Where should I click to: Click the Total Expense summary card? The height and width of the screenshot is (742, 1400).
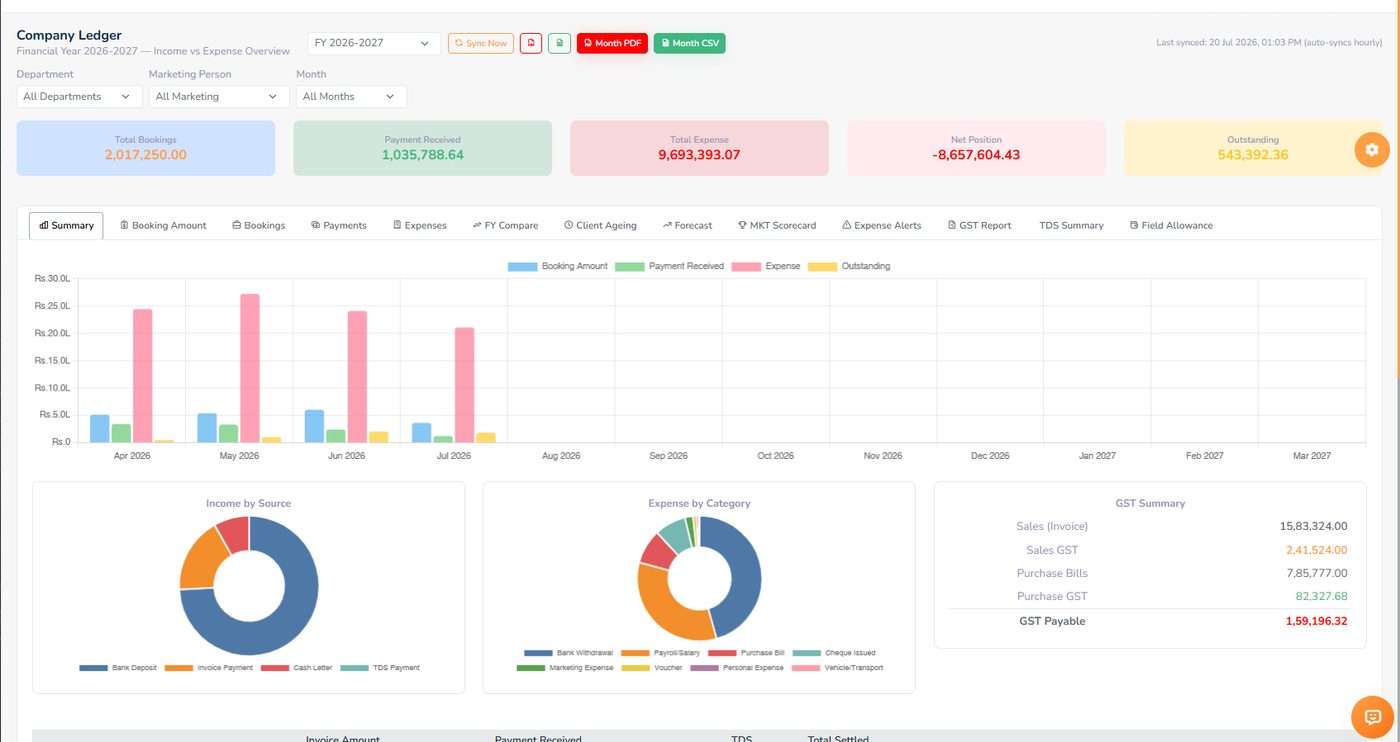(x=699, y=148)
